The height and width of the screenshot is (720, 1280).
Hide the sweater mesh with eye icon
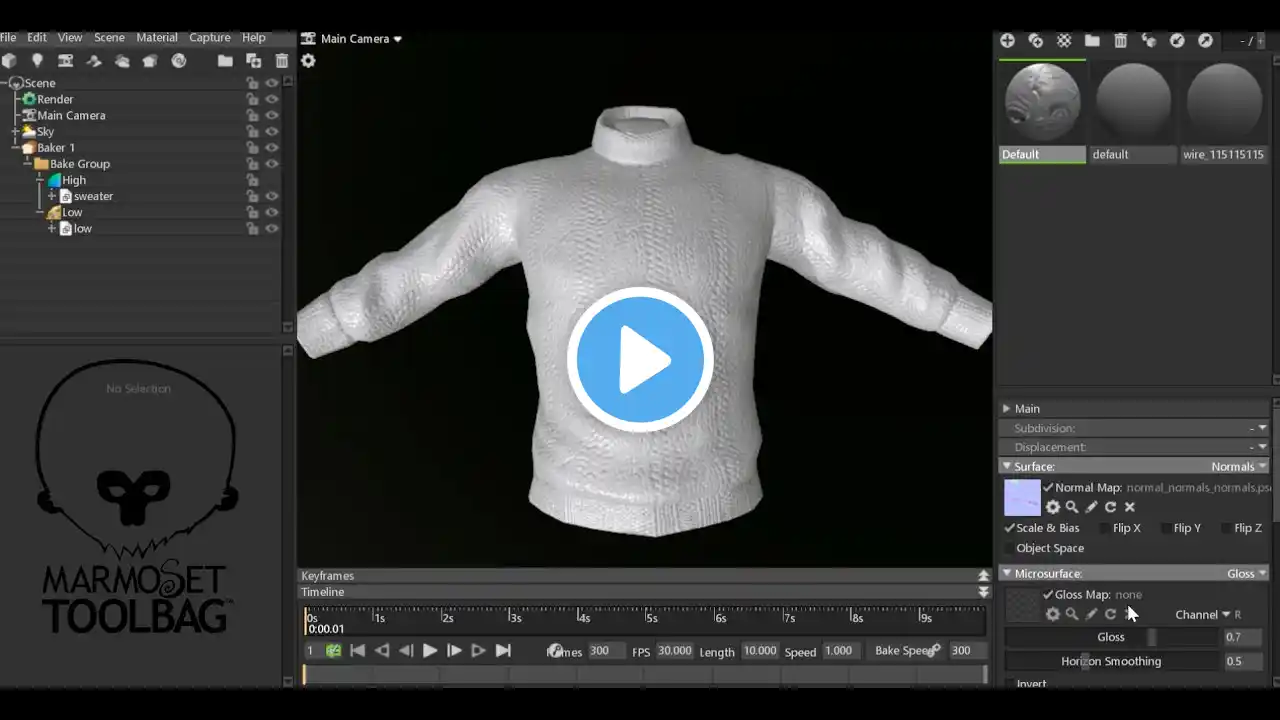(x=271, y=196)
